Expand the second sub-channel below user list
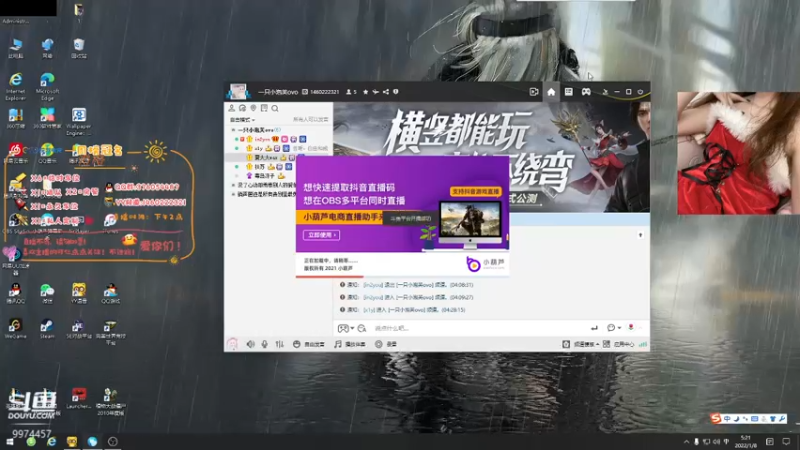This screenshot has height=450, width=800. (x=233, y=194)
